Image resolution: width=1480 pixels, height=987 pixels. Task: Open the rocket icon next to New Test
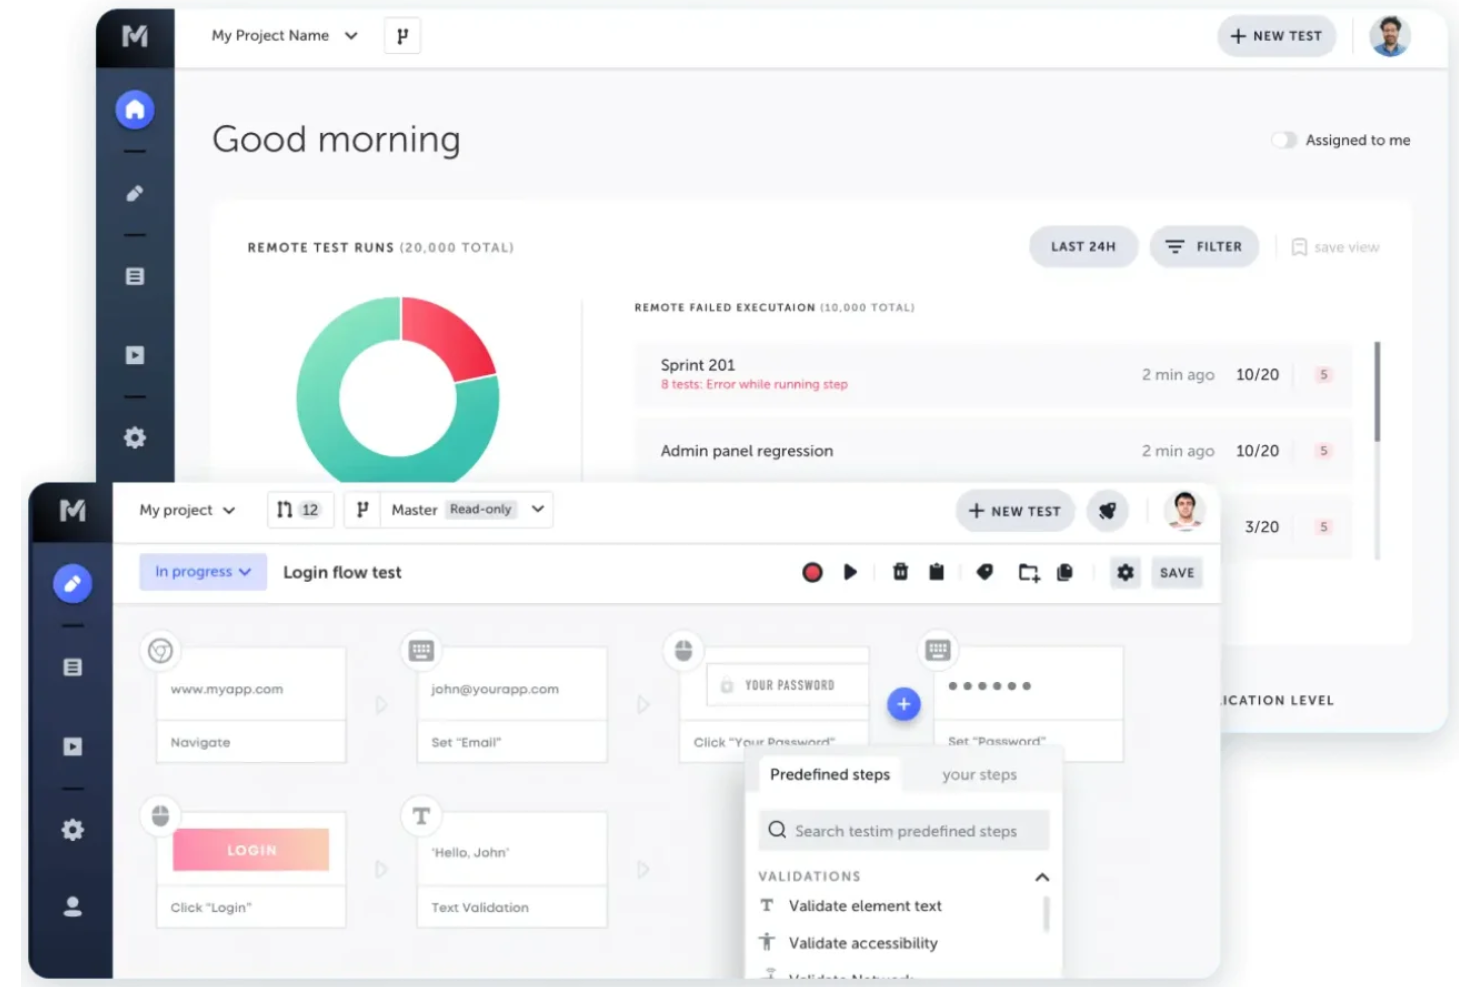(x=1107, y=511)
